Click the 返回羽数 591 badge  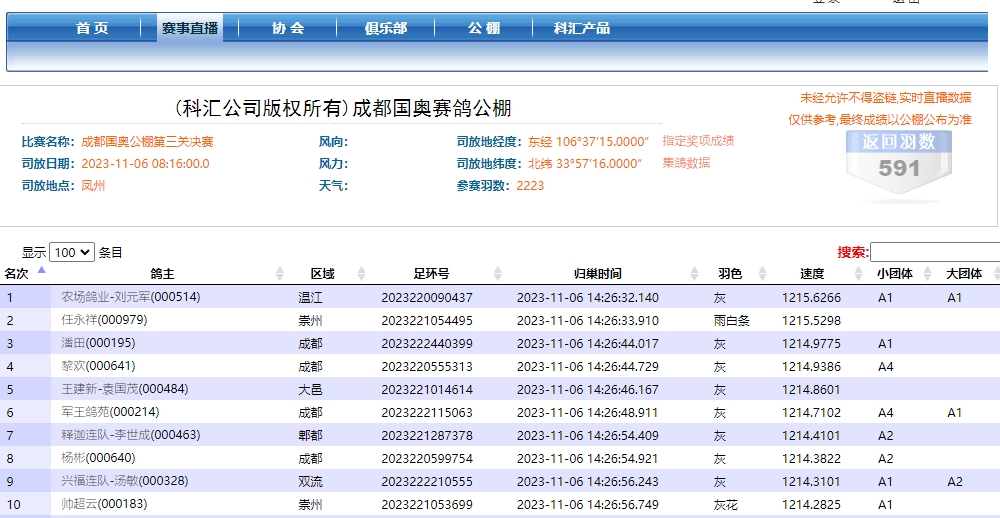pos(898,160)
